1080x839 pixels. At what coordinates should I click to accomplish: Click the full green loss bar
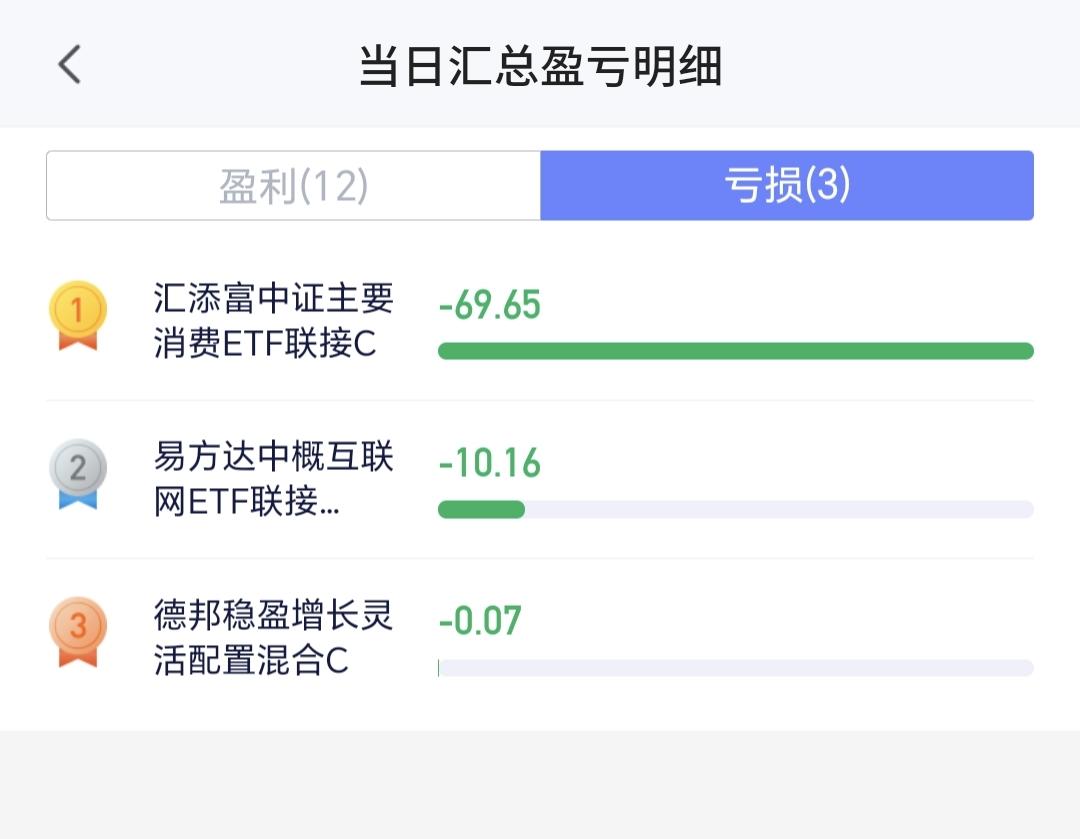click(735, 351)
